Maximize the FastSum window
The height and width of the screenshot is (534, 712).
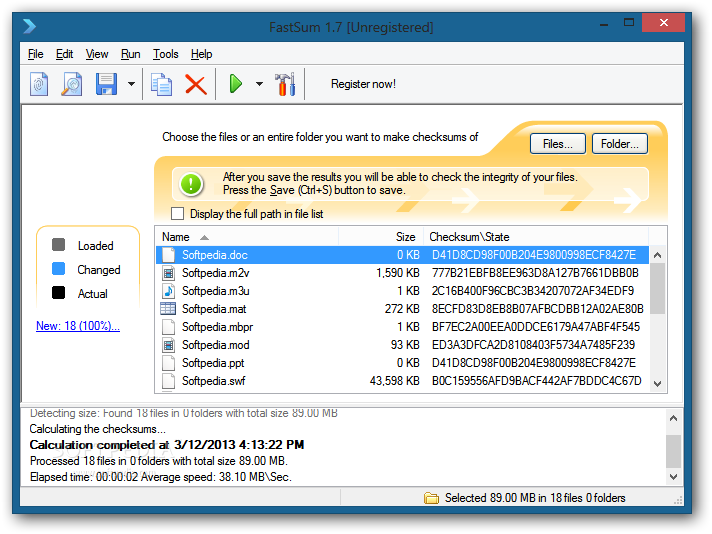point(629,23)
